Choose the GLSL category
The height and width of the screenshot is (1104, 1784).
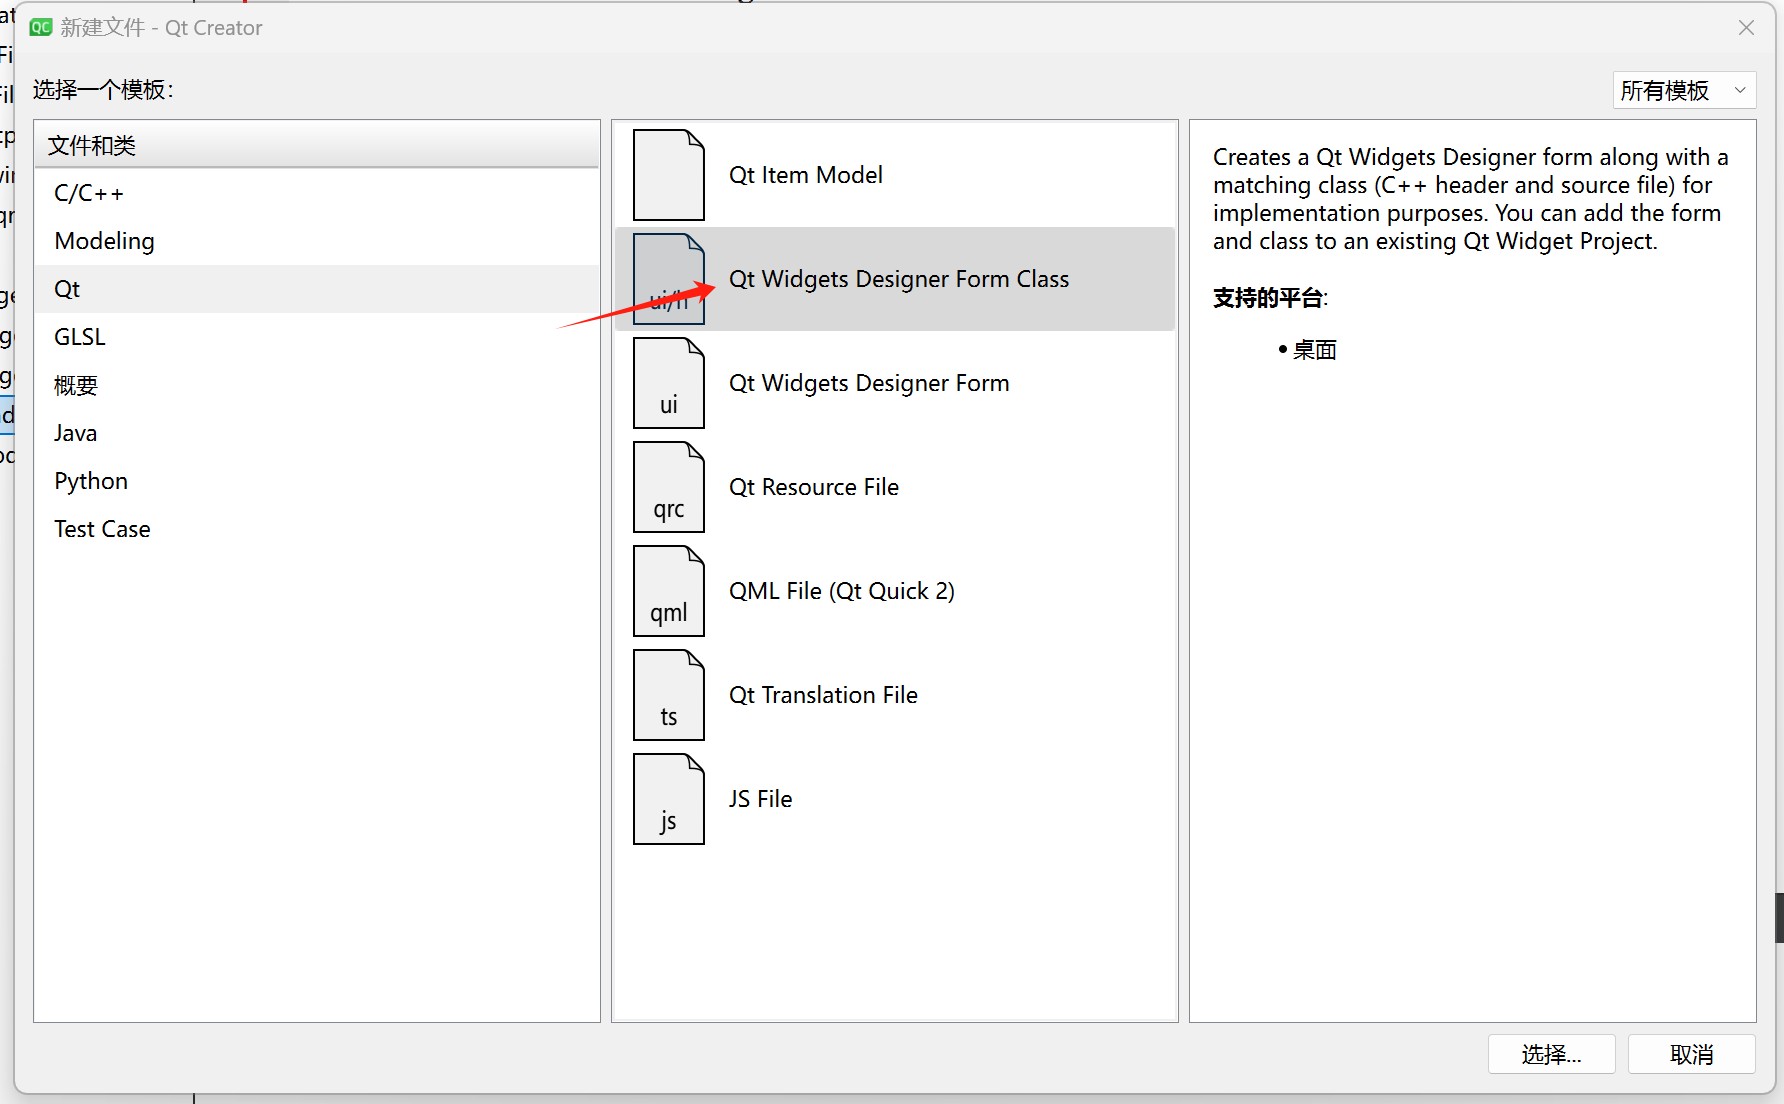point(80,337)
